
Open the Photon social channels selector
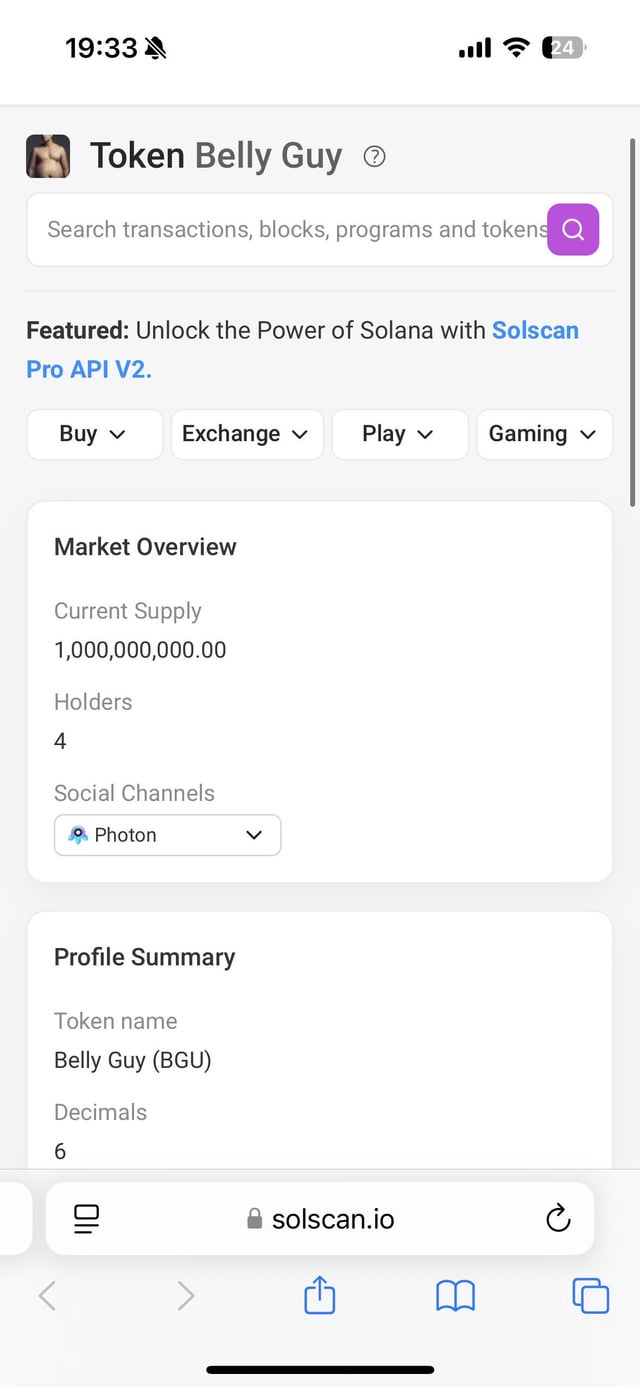point(167,835)
